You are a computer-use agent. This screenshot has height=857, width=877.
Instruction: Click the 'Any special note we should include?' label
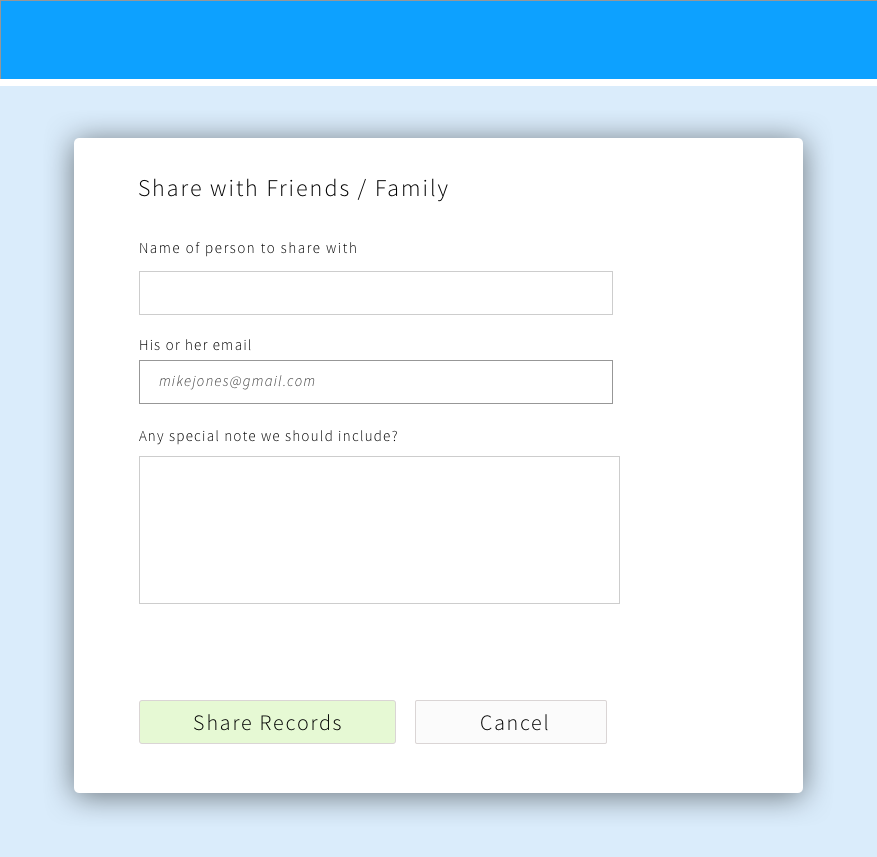click(x=268, y=436)
